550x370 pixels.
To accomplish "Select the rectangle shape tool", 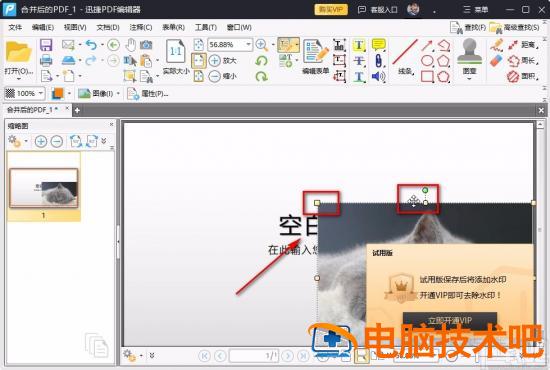I will (x=427, y=76).
